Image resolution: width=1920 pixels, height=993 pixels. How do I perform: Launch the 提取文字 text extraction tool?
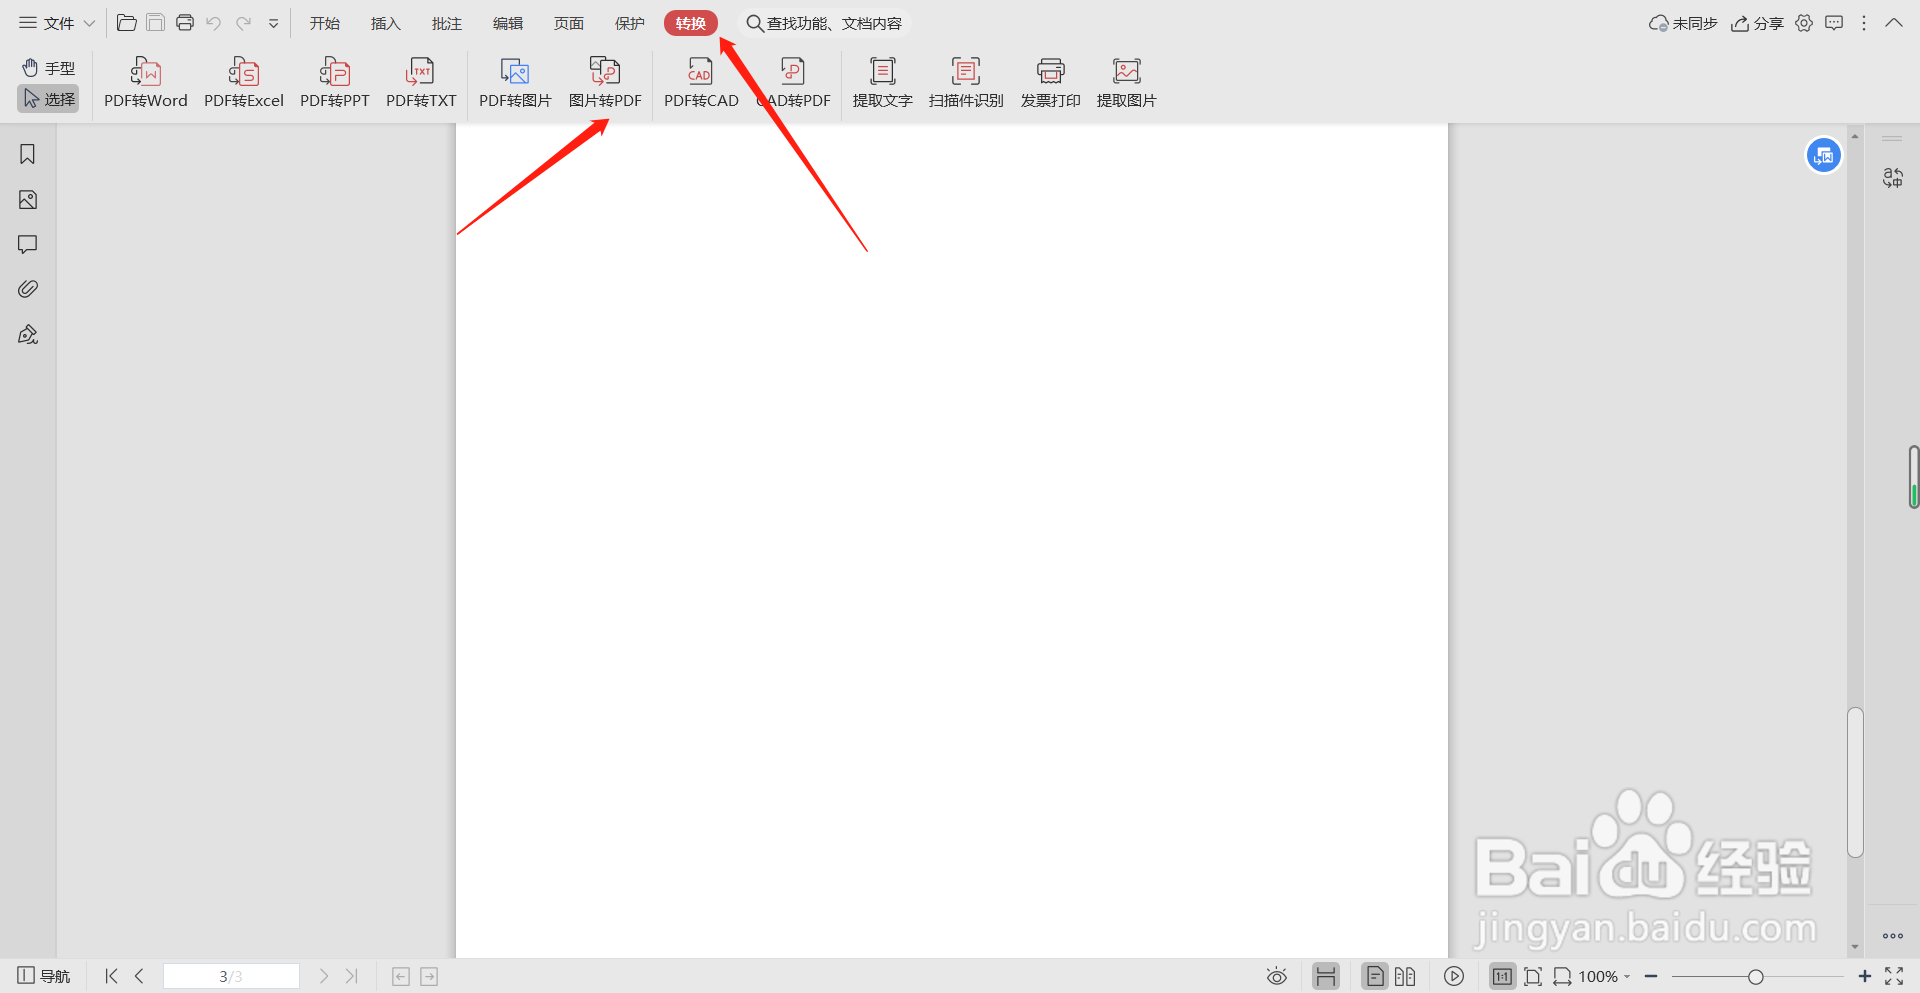tap(882, 82)
